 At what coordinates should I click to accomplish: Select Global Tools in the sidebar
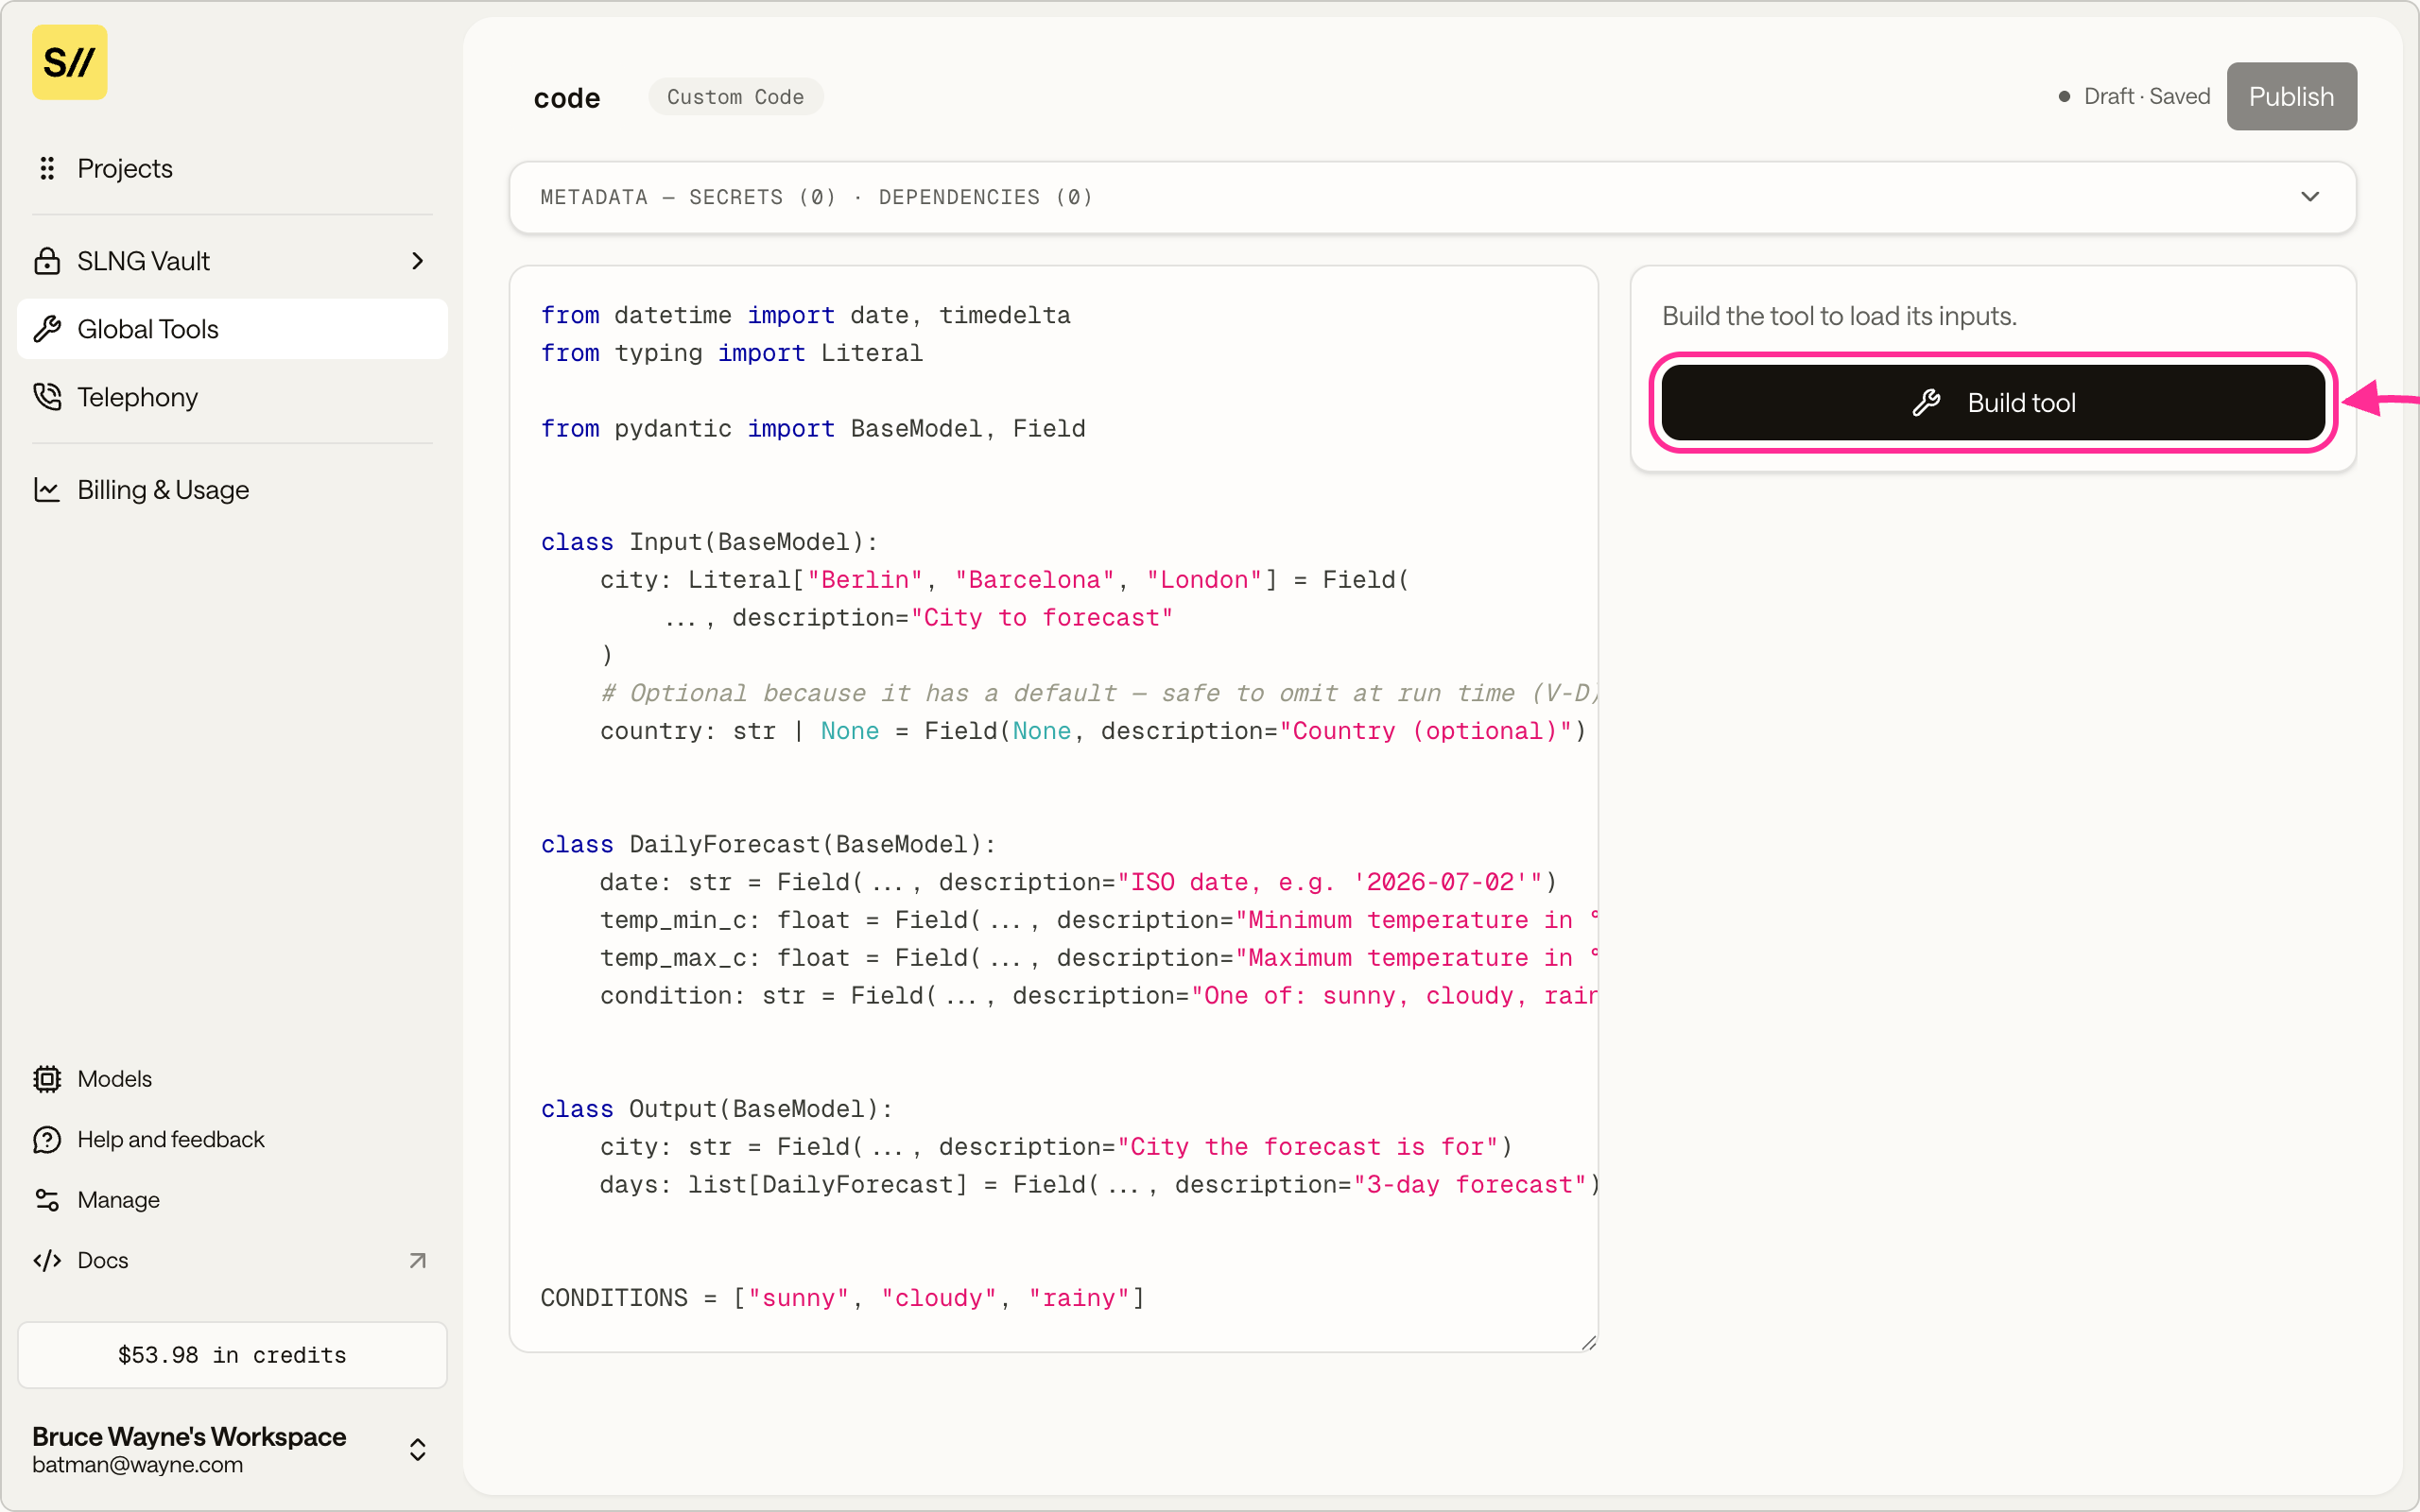[x=232, y=329]
